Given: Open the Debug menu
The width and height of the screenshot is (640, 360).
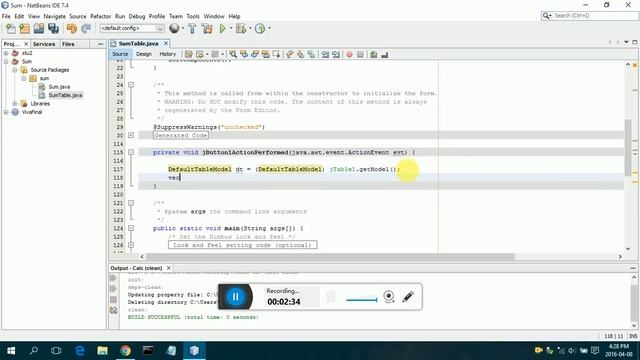Looking at the screenshot, I should [137, 16].
